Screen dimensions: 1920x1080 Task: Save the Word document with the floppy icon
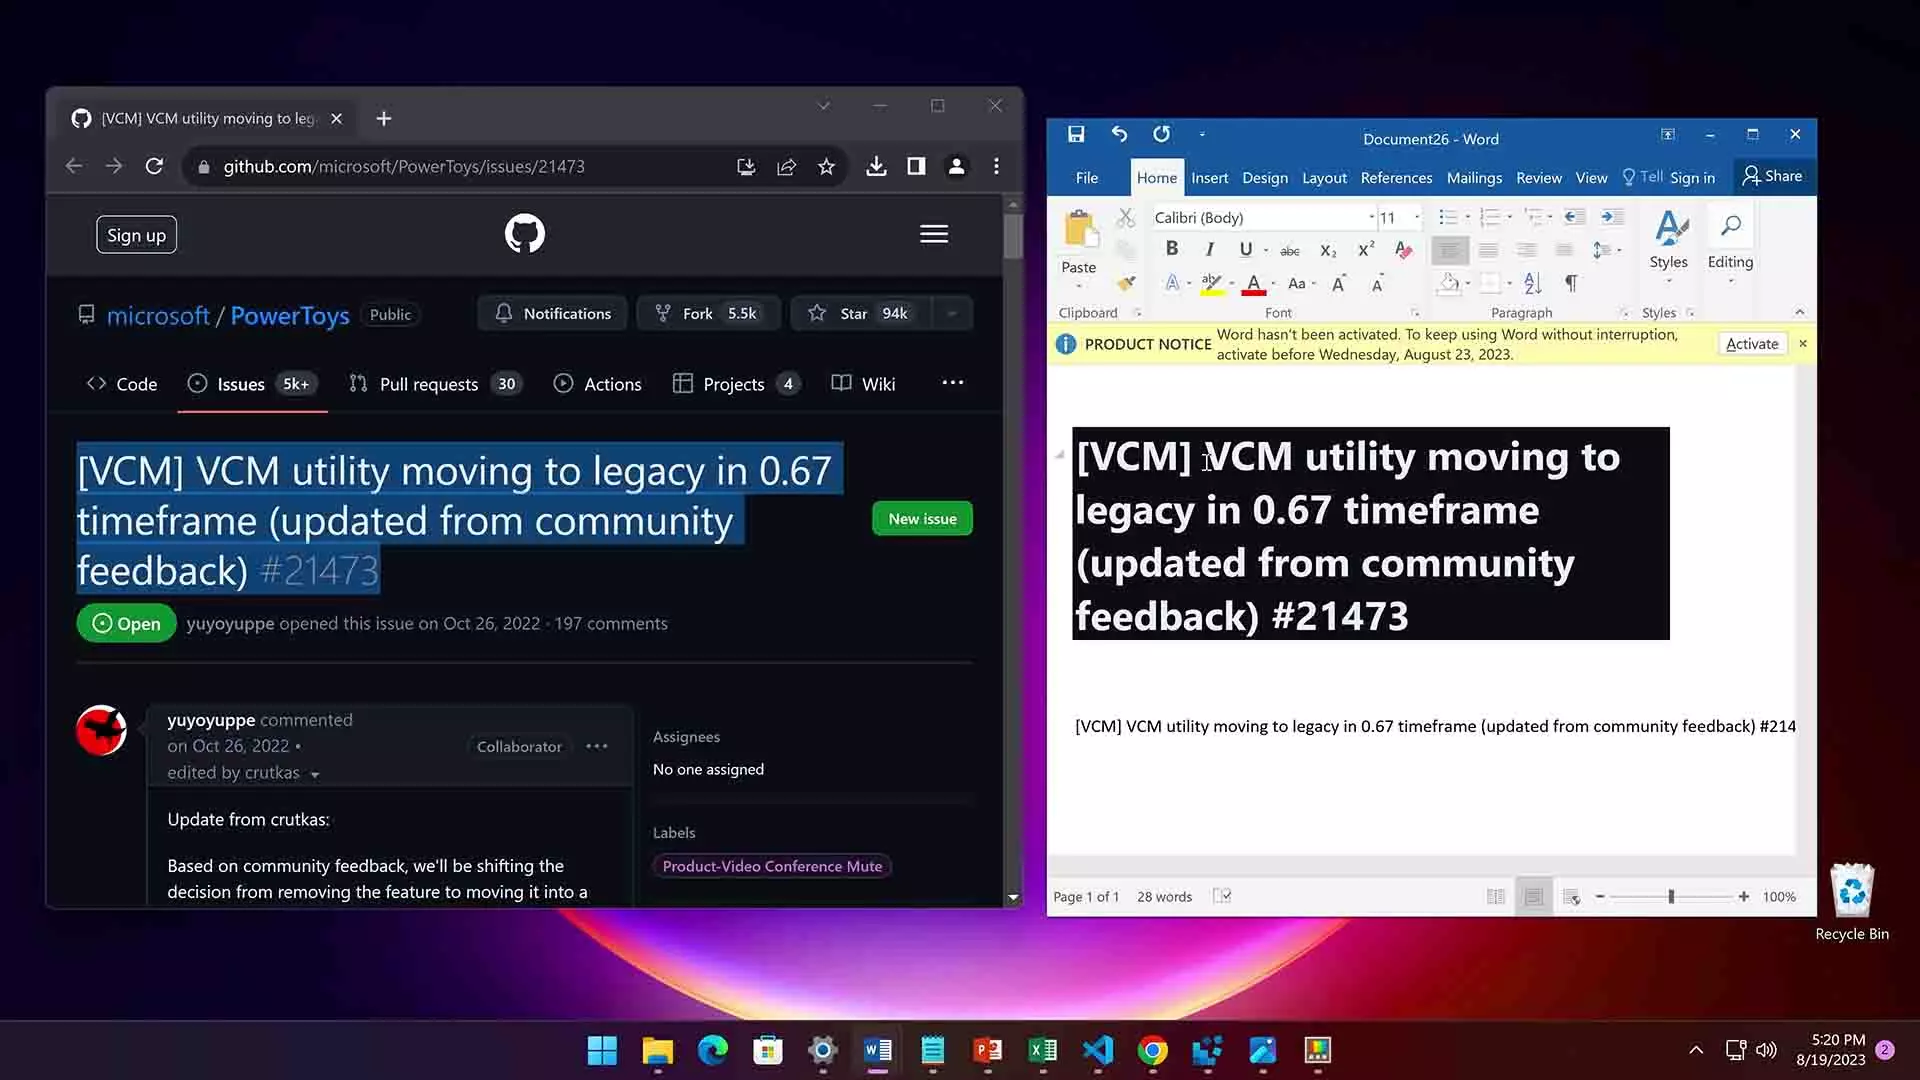[1076, 134]
